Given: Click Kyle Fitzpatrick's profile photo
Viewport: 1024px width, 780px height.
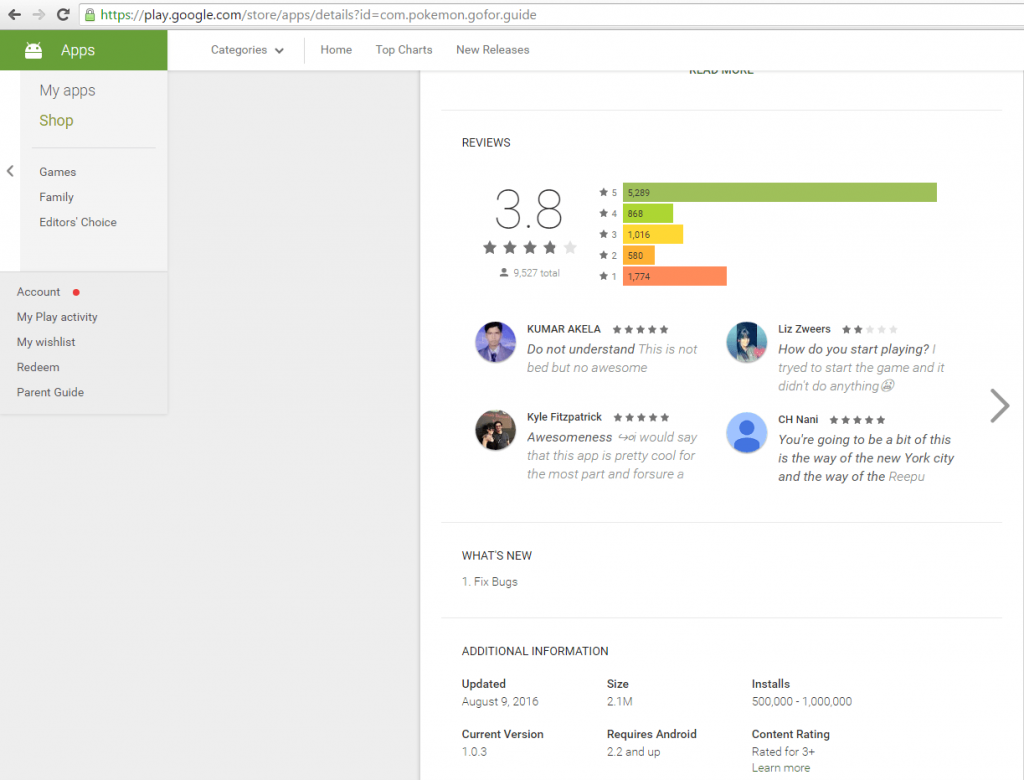Looking at the screenshot, I should (496, 430).
